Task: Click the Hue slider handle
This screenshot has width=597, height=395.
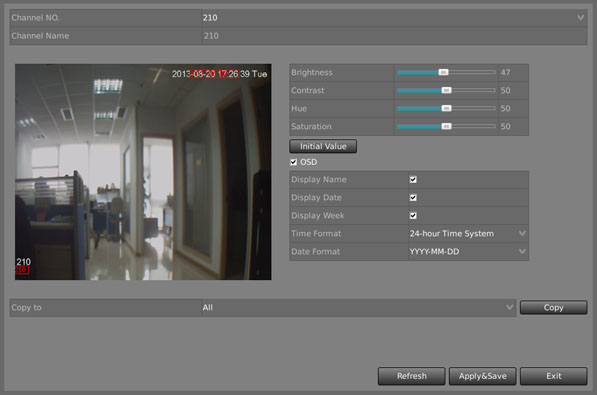Action: (x=446, y=108)
